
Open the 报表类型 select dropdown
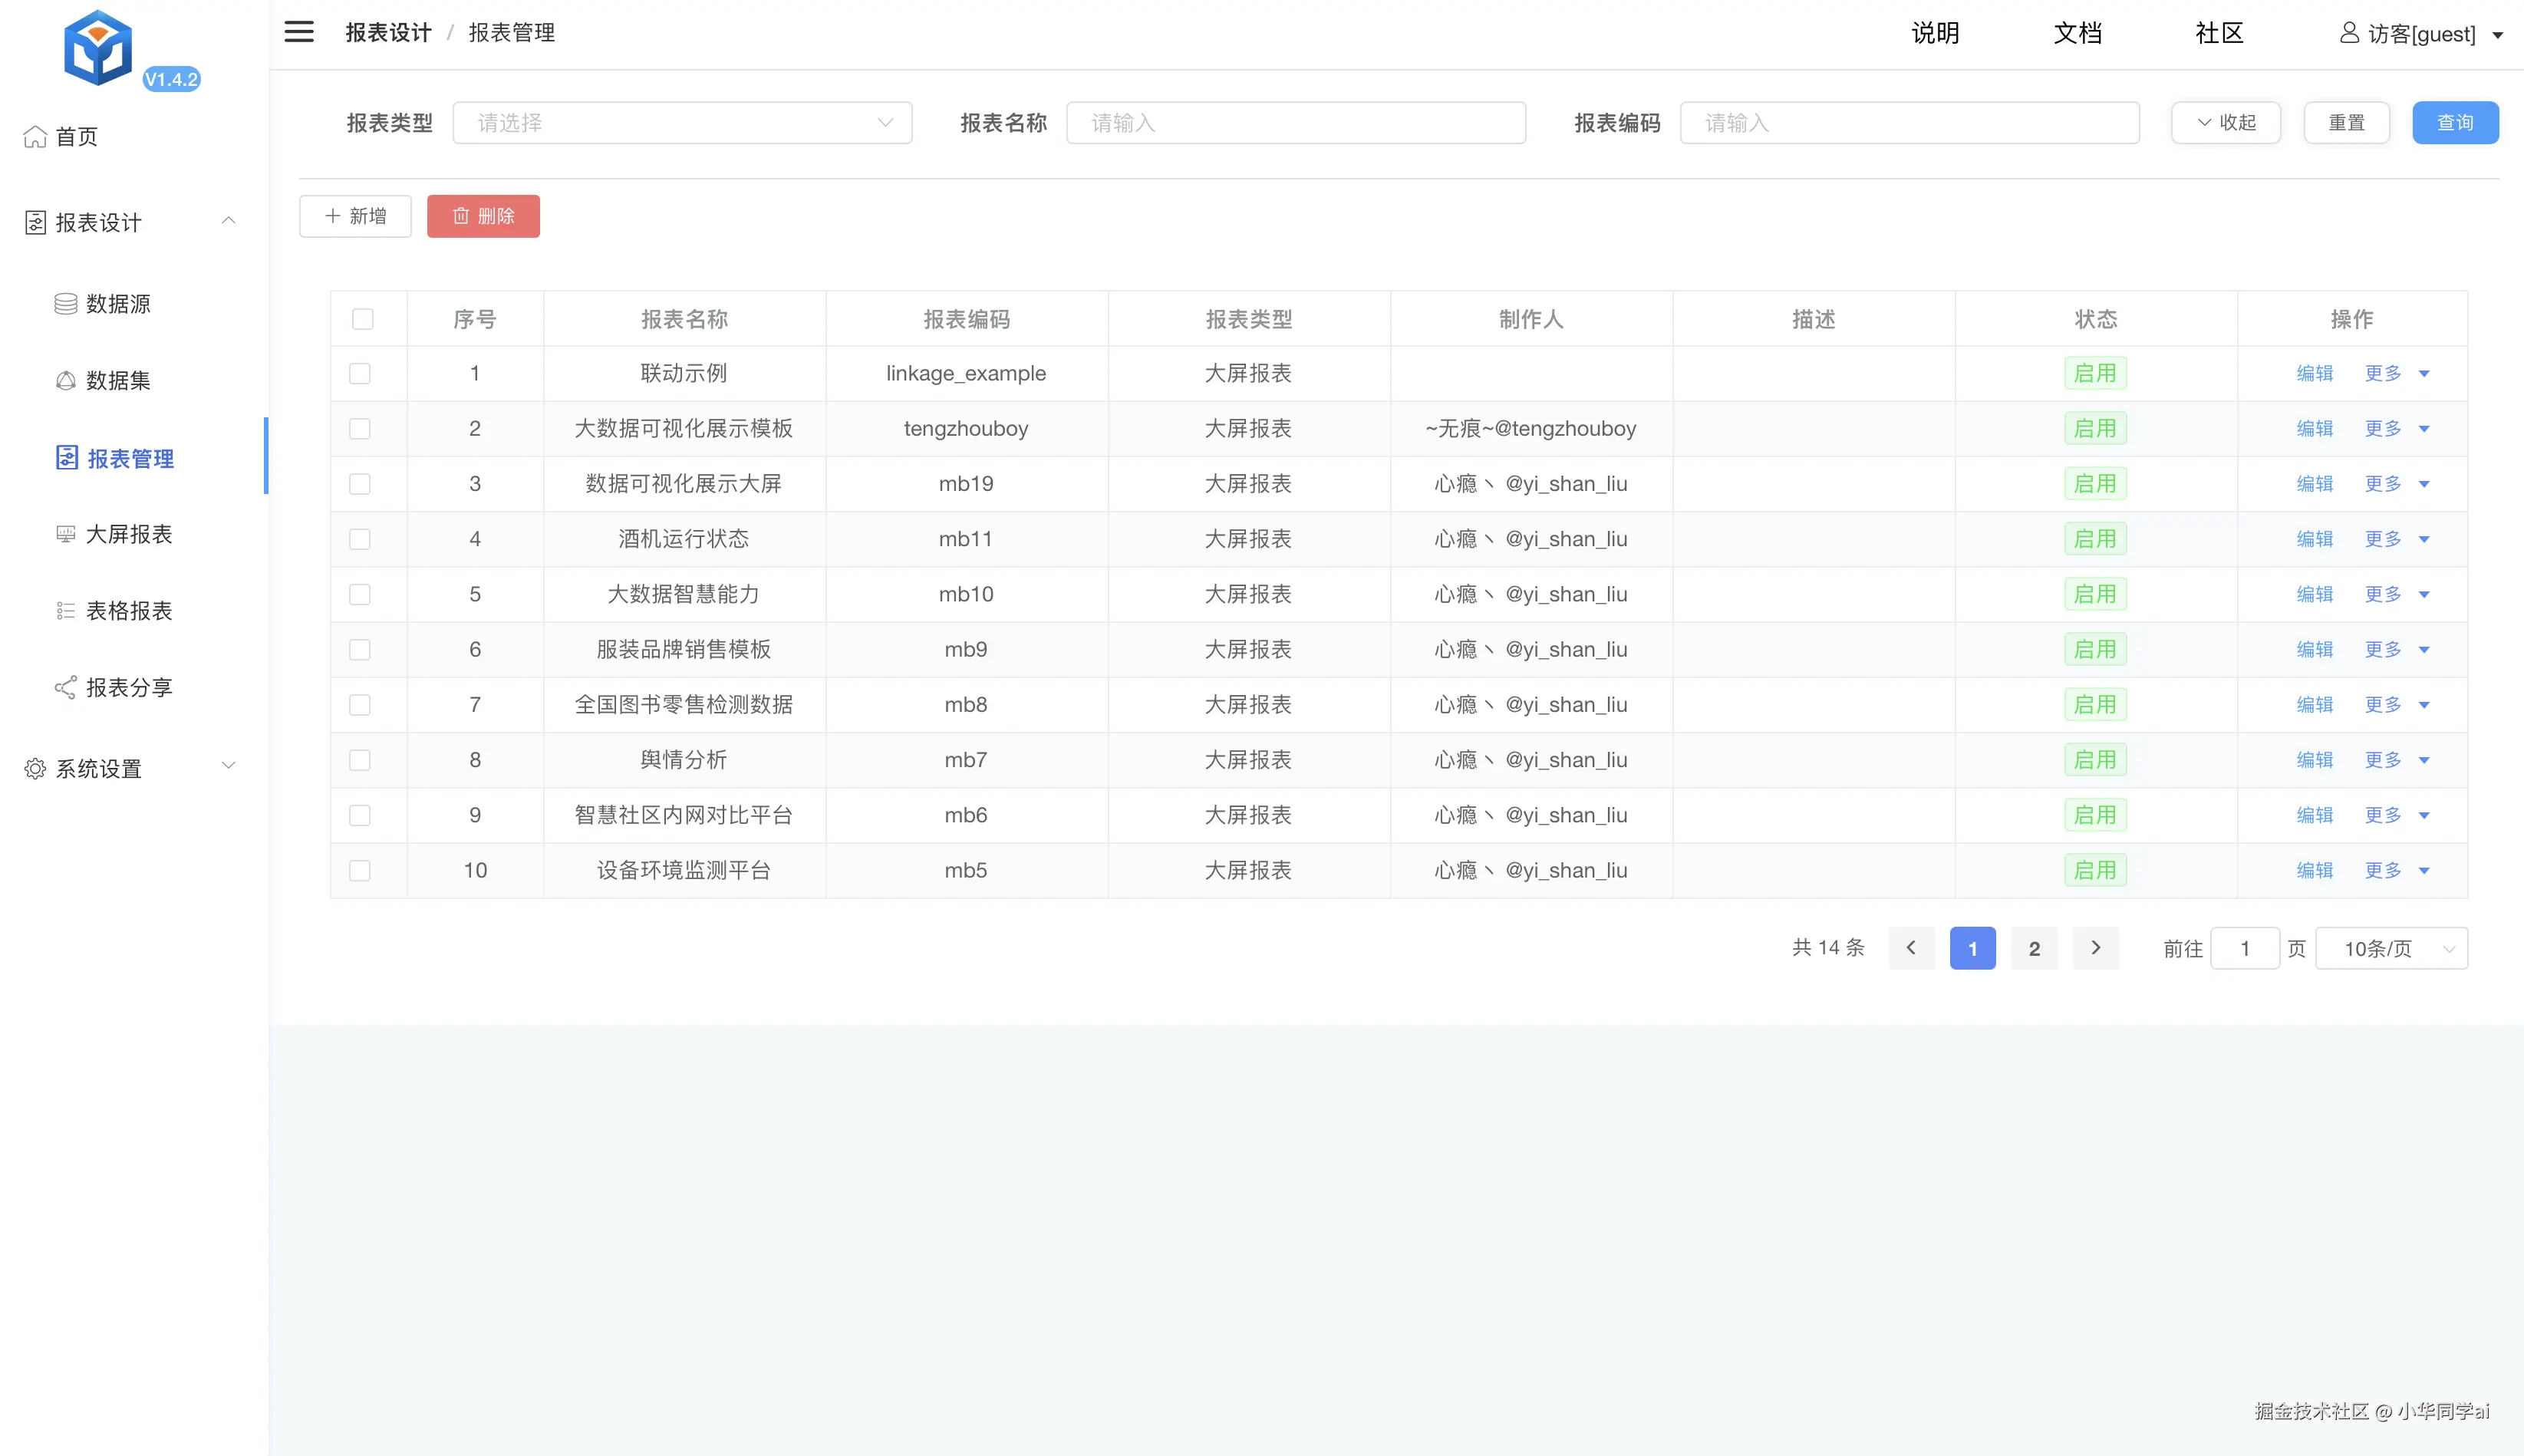click(682, 123)
